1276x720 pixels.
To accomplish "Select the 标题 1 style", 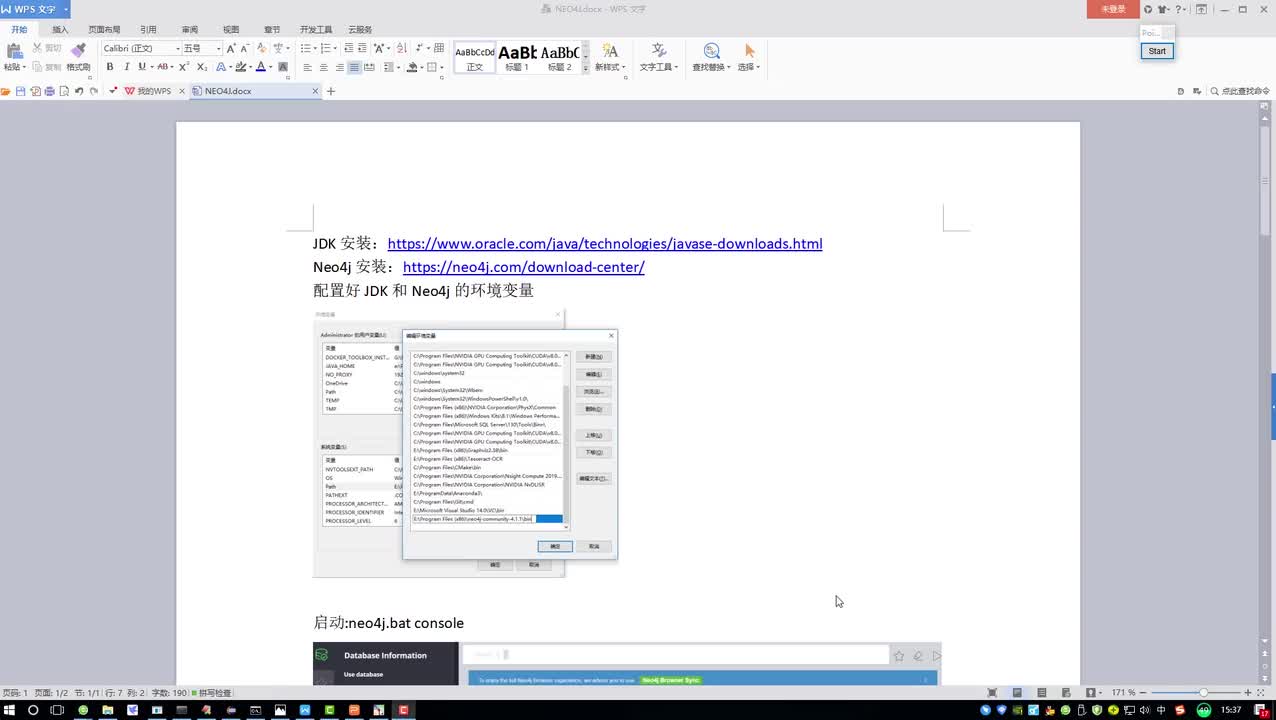I will coord(517,58).
